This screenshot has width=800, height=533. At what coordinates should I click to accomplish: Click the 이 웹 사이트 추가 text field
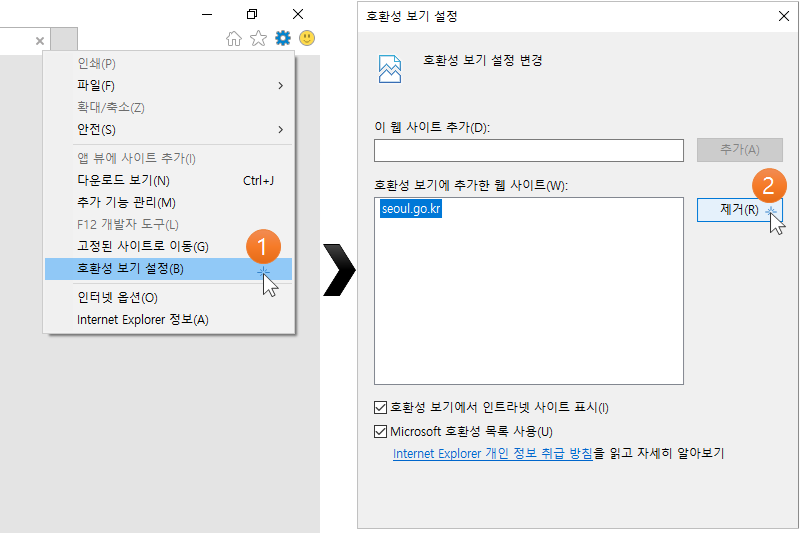[x=528, y=151]
